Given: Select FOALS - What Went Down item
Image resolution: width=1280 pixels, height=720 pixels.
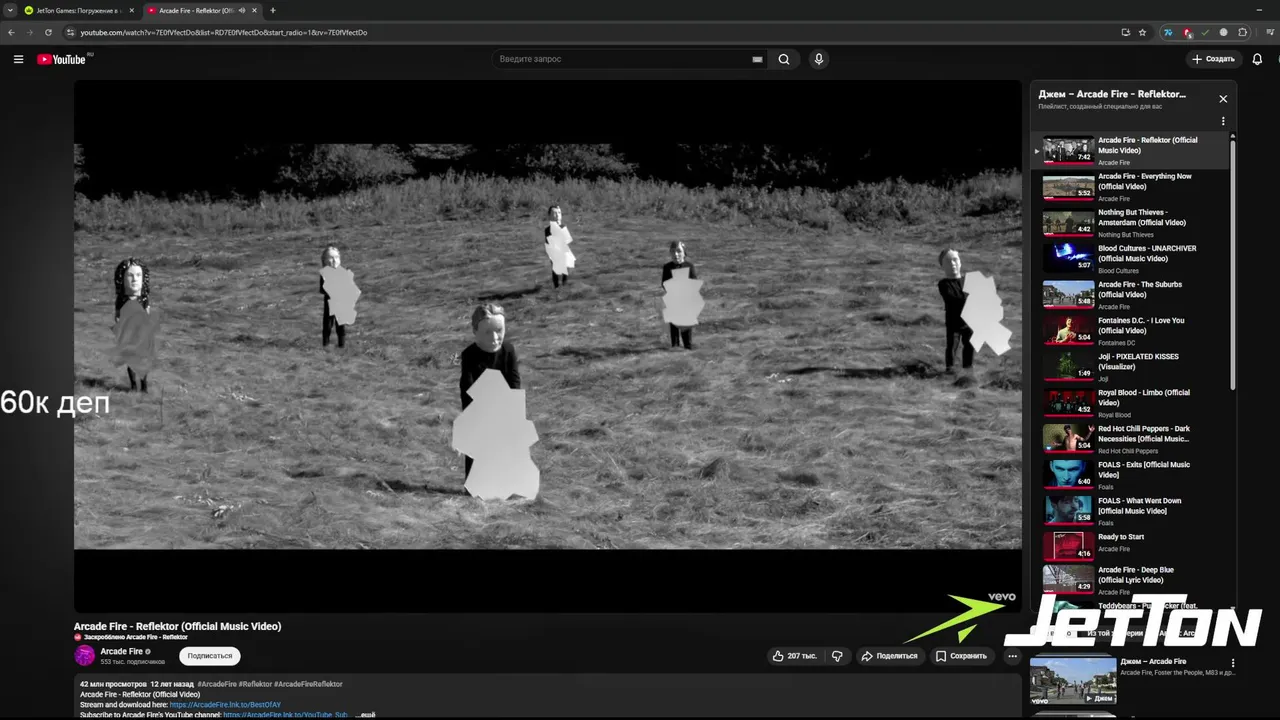Looking at the screenshot, I should (x=1130, y=511).
